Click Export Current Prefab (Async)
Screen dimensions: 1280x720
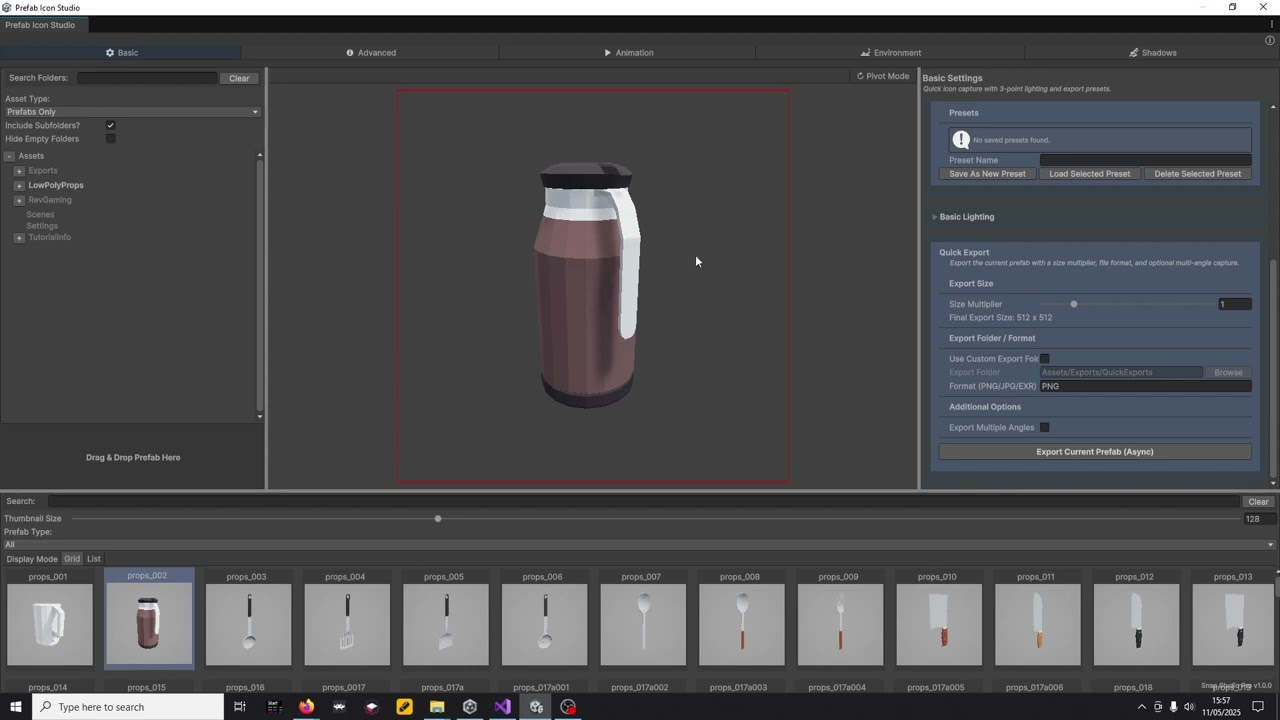[1095, 452]
